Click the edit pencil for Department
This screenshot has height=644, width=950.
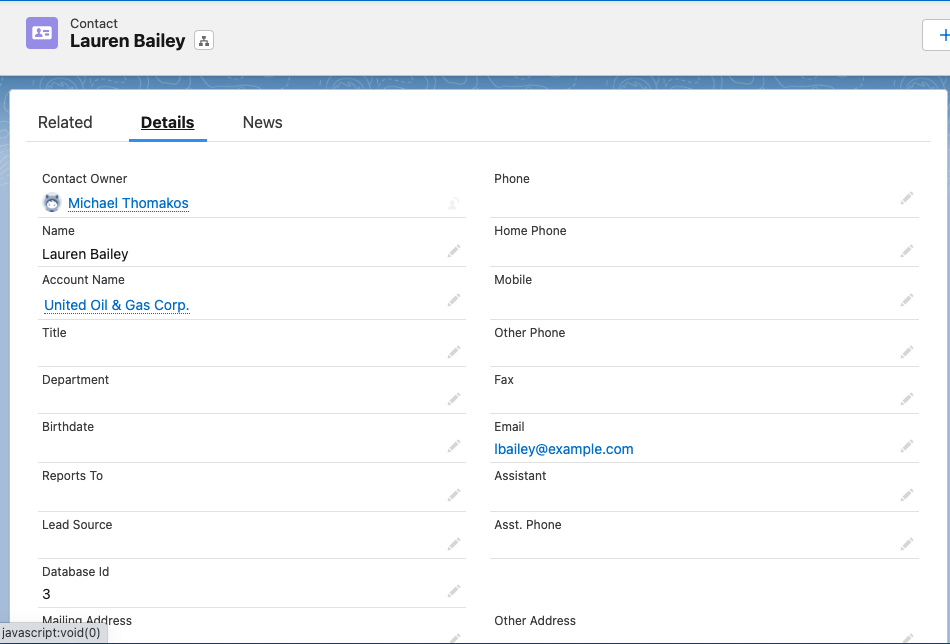point(453,399)
